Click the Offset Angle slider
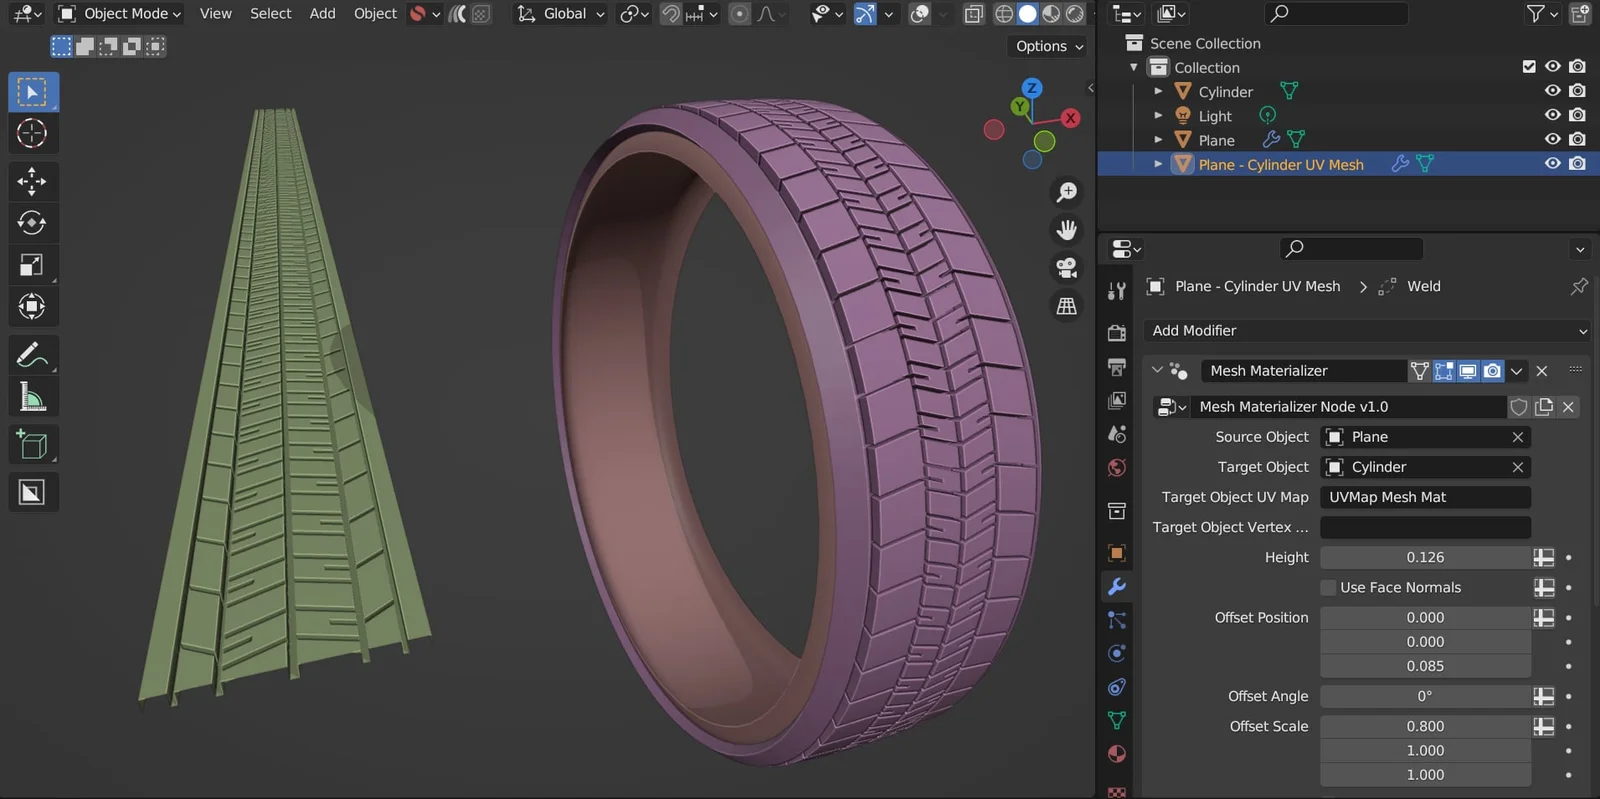The width and height of the screenshot is (1600, 799). click(x=1425, y=696)
